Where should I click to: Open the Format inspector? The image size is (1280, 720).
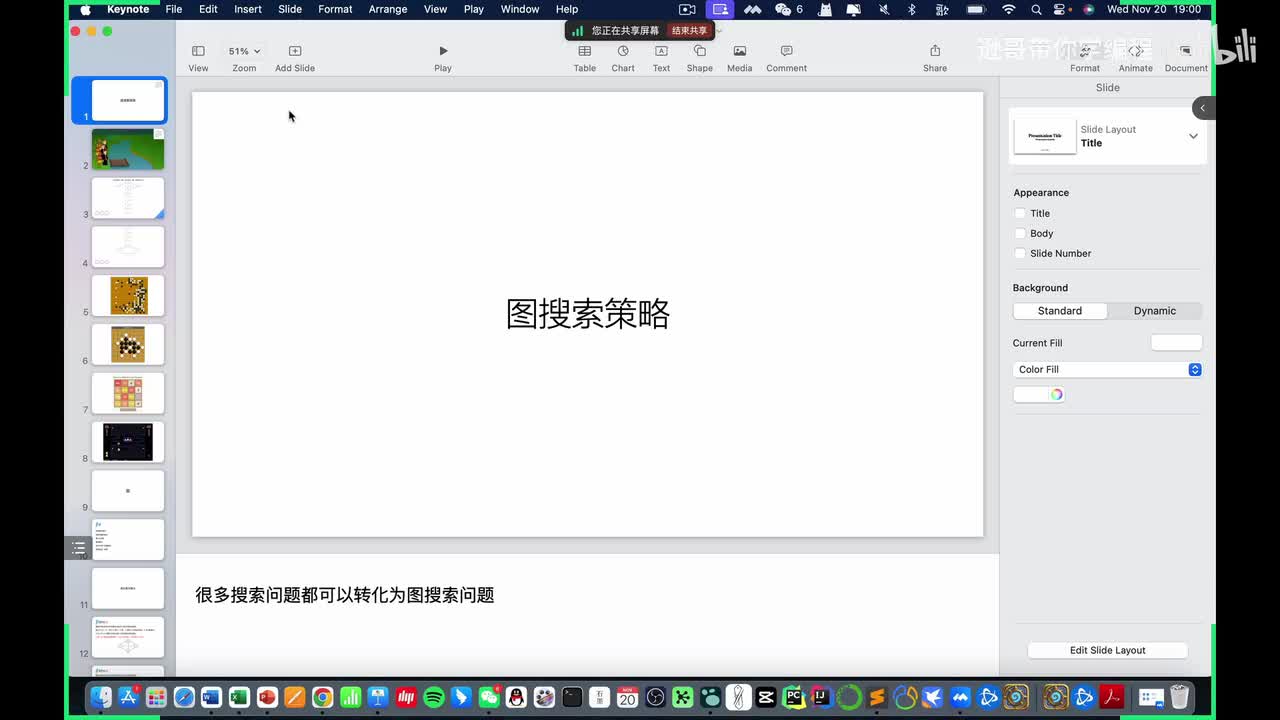[x=1085, y=51]
